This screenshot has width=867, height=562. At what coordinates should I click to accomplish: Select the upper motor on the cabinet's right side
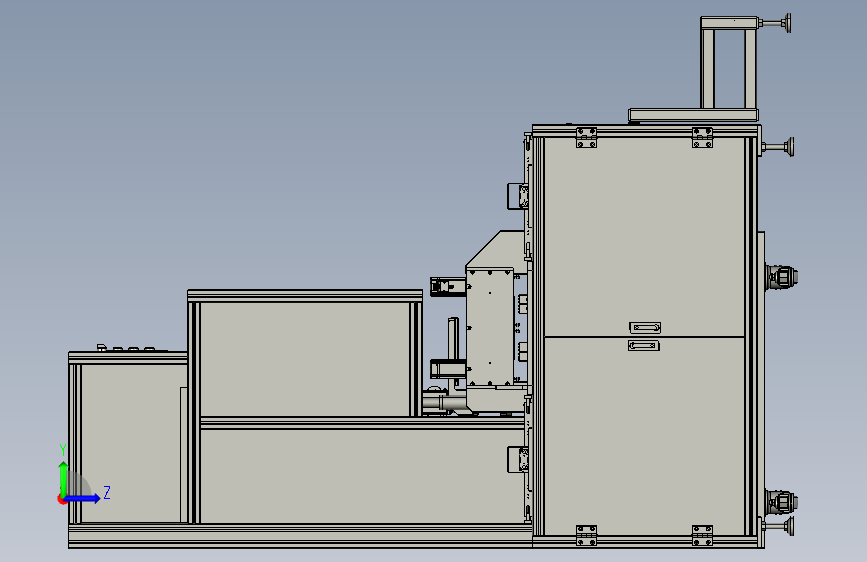coord(781,276)
